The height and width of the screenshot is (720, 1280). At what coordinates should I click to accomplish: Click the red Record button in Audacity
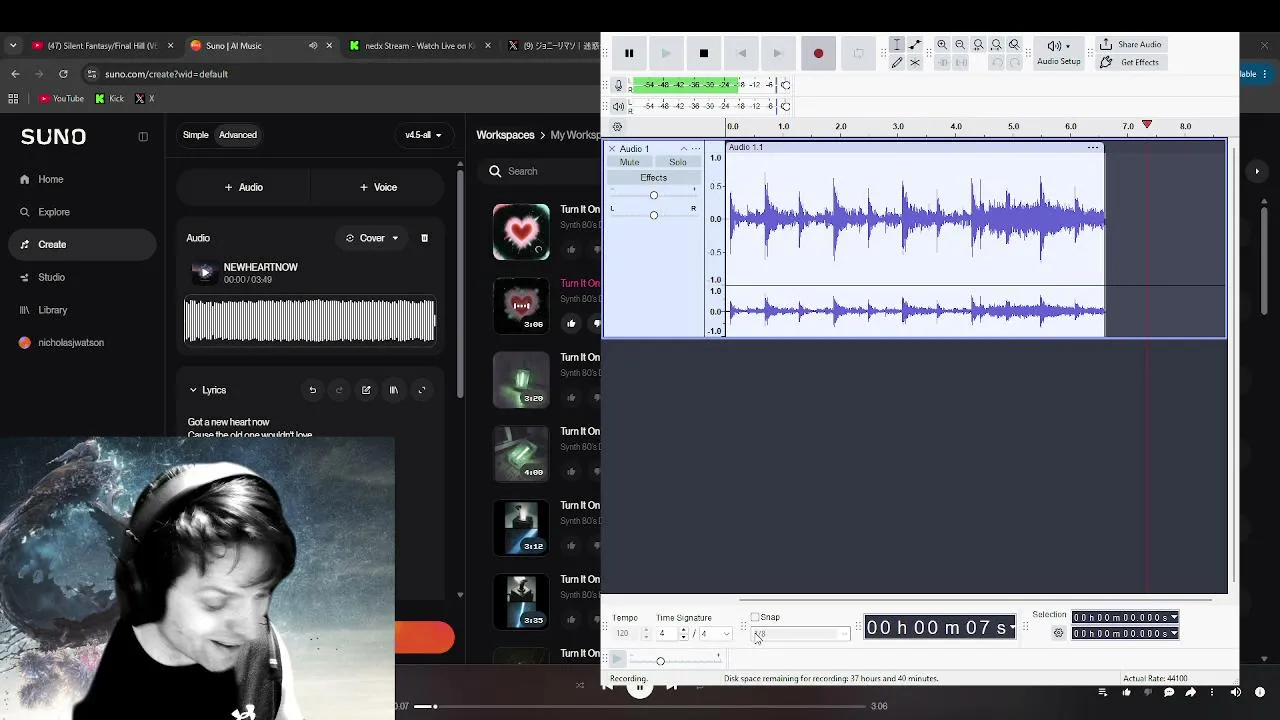pyautogui.click(x=818, y=53)
